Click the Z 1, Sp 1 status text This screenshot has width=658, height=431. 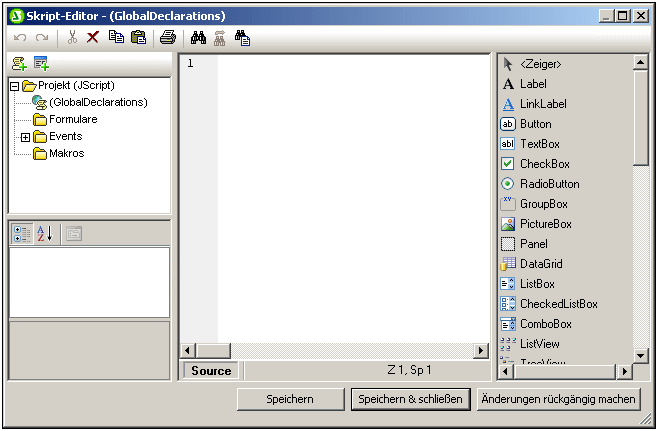tap(409, 370)
